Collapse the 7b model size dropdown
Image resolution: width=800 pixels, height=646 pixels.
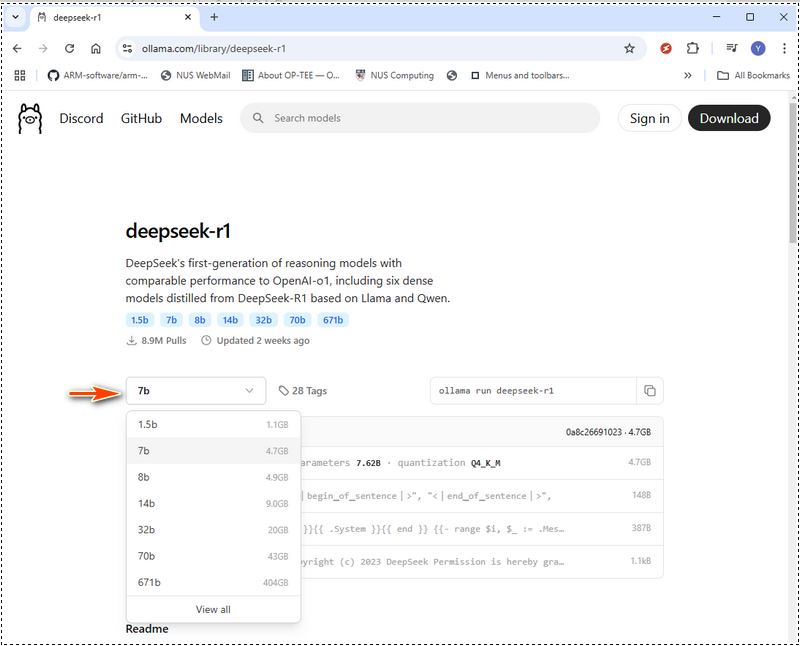196,391
